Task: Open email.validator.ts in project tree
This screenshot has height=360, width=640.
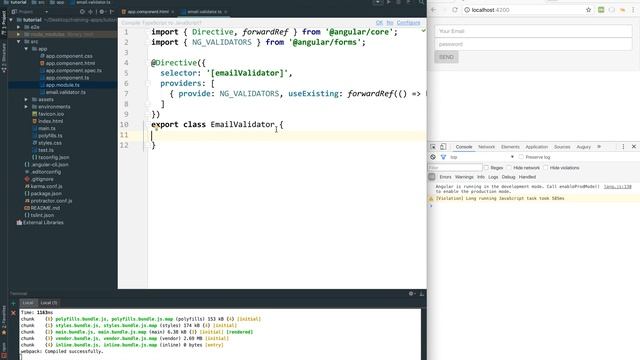Action: tap(65, 92)
